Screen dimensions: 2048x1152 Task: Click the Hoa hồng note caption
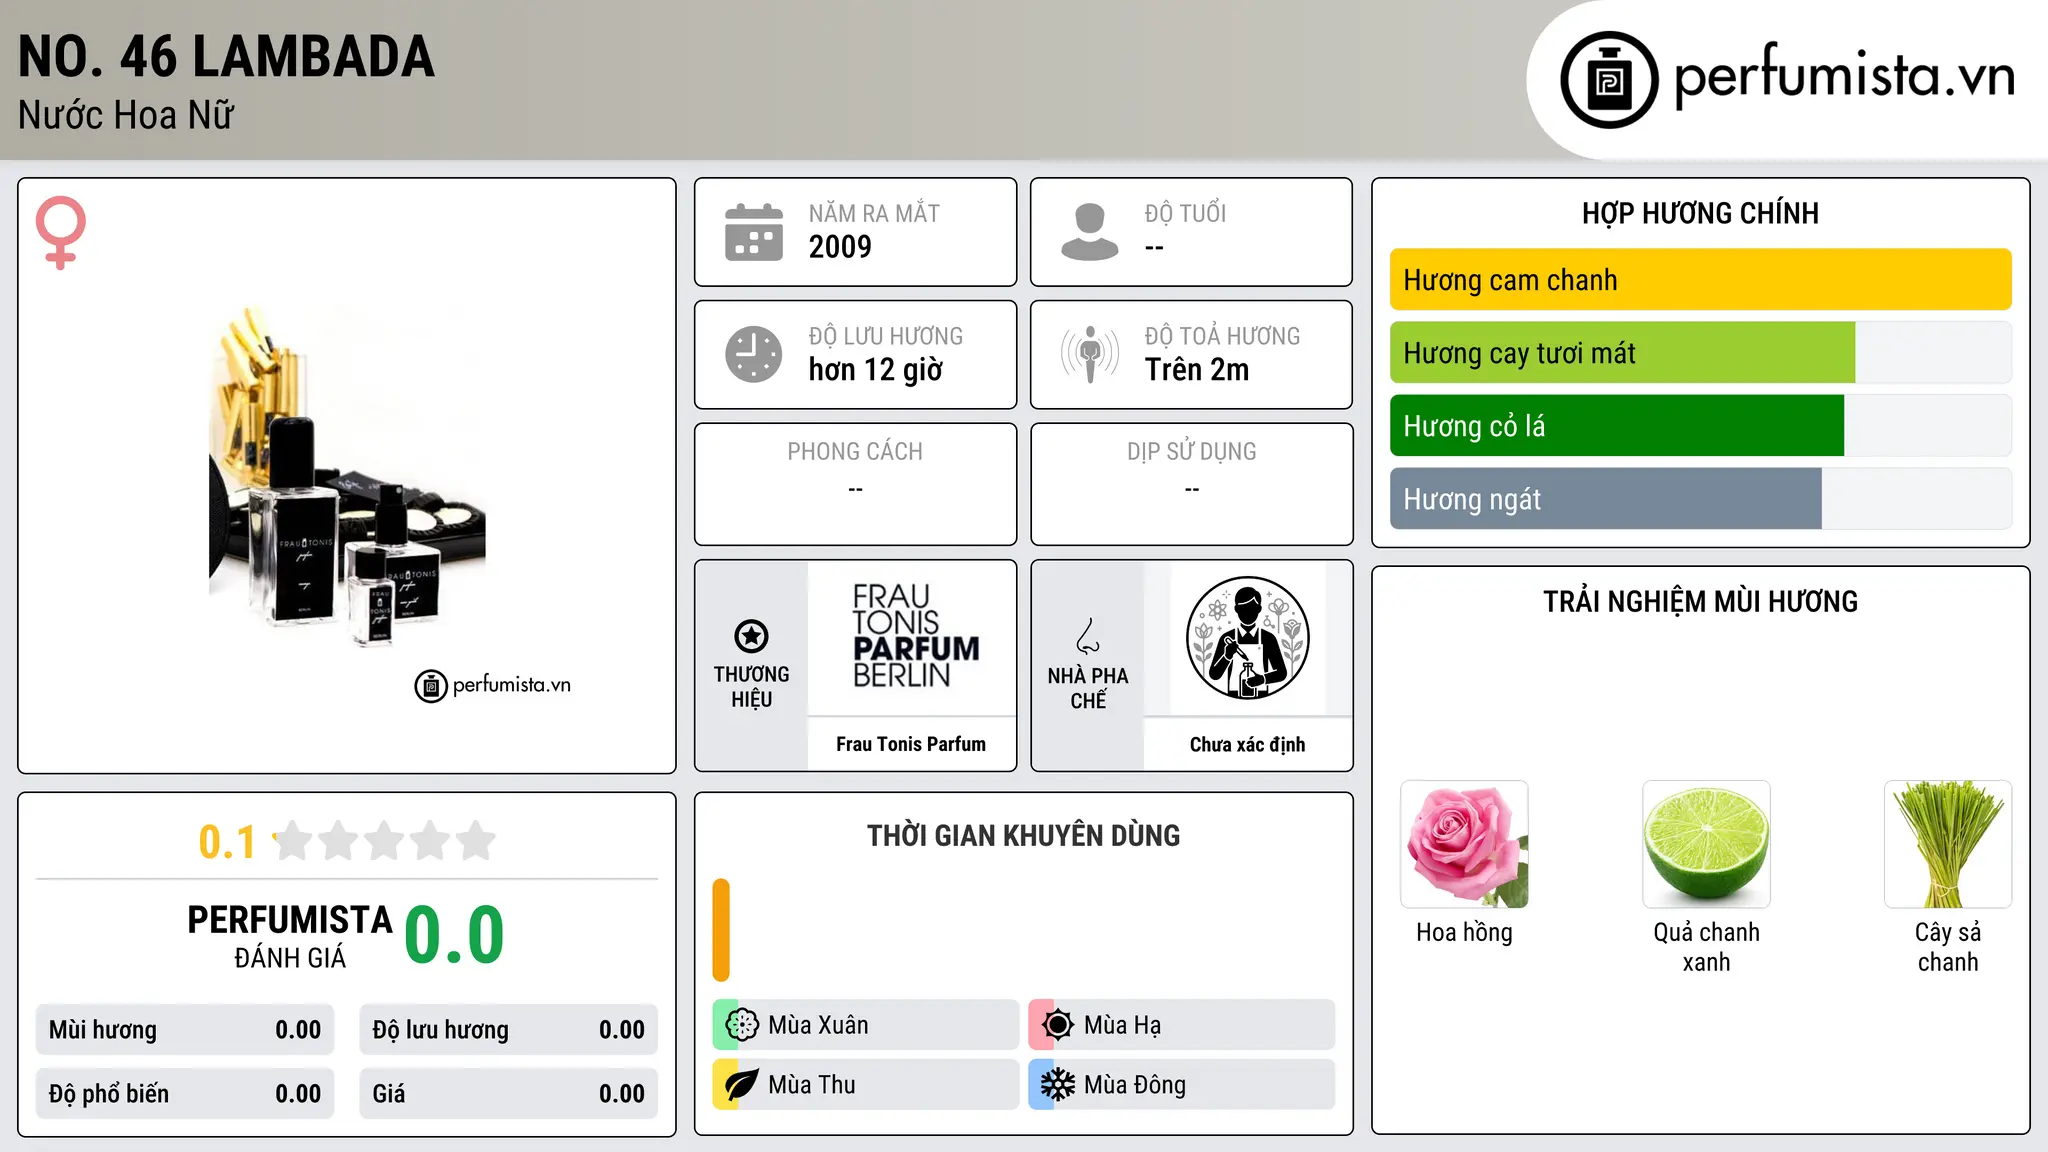(x=1464, y=933)
